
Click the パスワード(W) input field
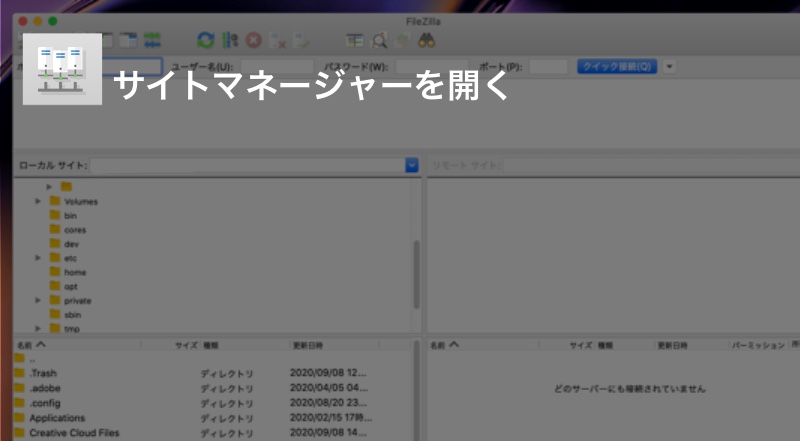point(432,66)
